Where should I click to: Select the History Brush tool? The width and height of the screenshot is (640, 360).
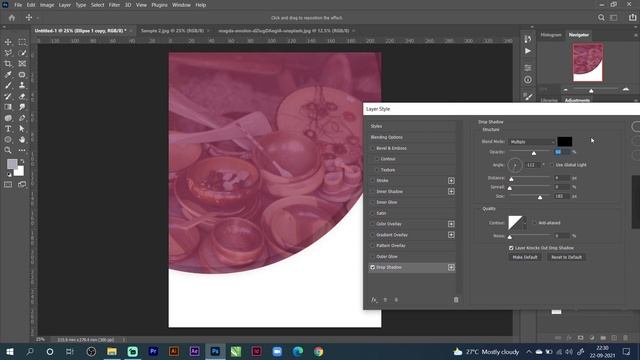tap(8, 96)
